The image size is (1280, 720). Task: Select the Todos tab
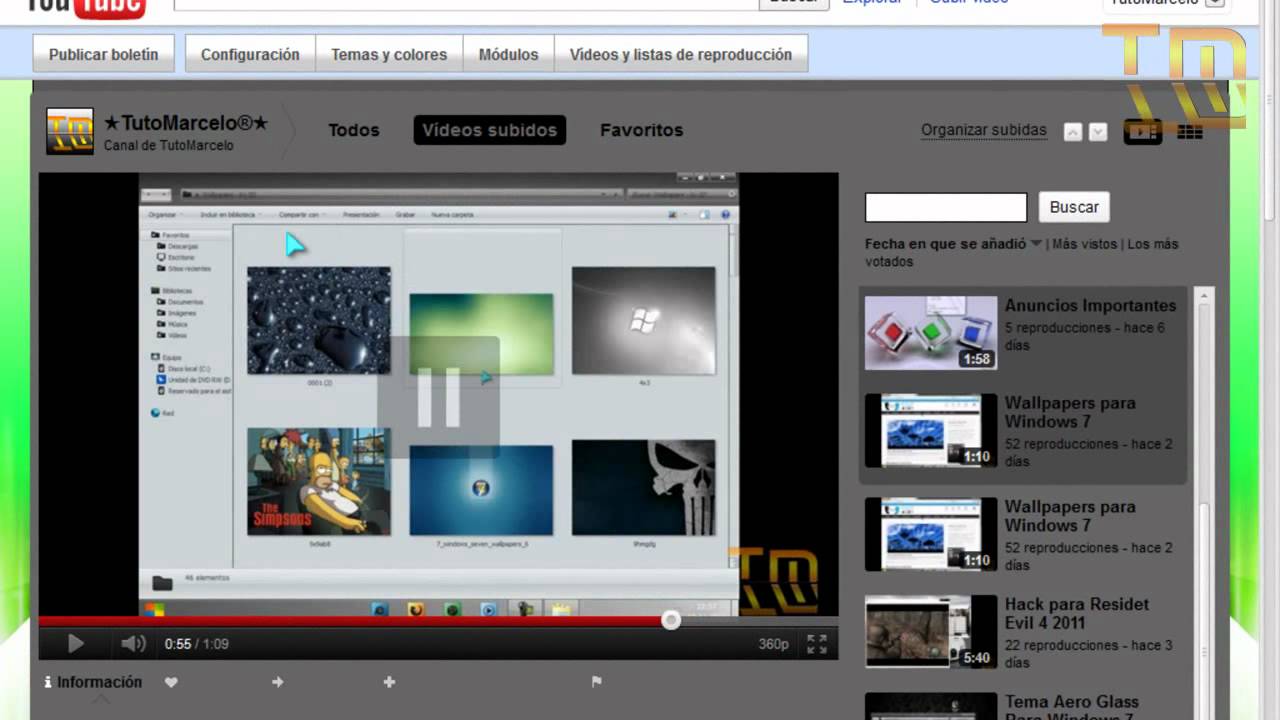click(x=354, y=130)
